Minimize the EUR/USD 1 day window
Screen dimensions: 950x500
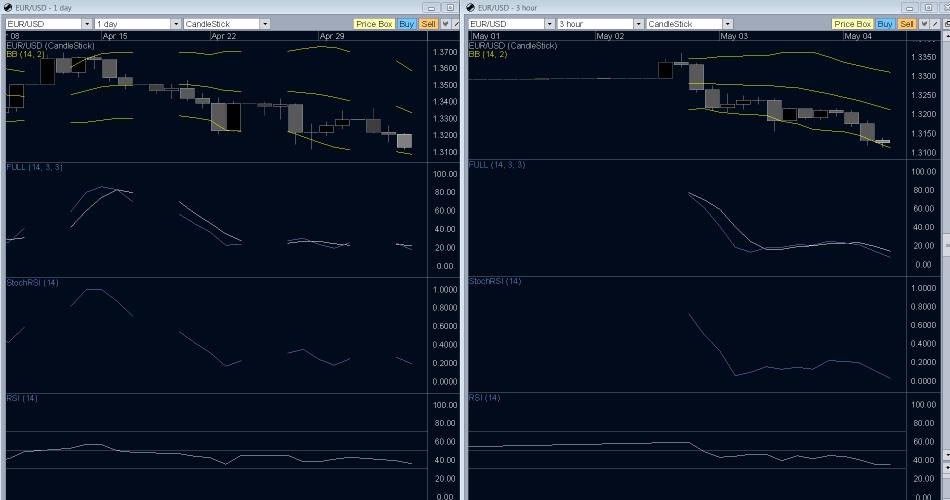[x=431, y=8]
